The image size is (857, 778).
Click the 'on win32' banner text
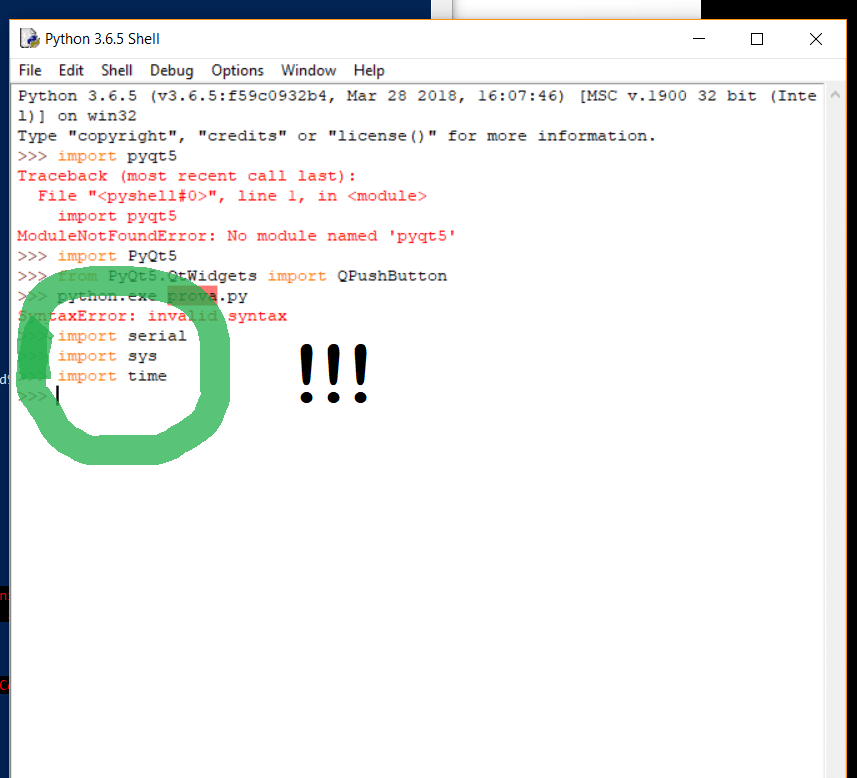click(x=97, y=116)
